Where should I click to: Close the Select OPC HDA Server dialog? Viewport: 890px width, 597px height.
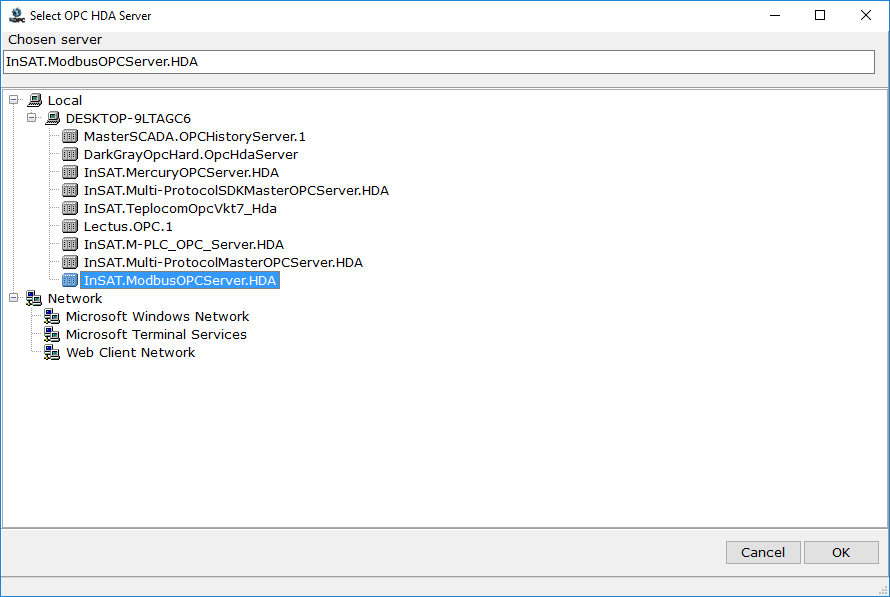[866, 15]
